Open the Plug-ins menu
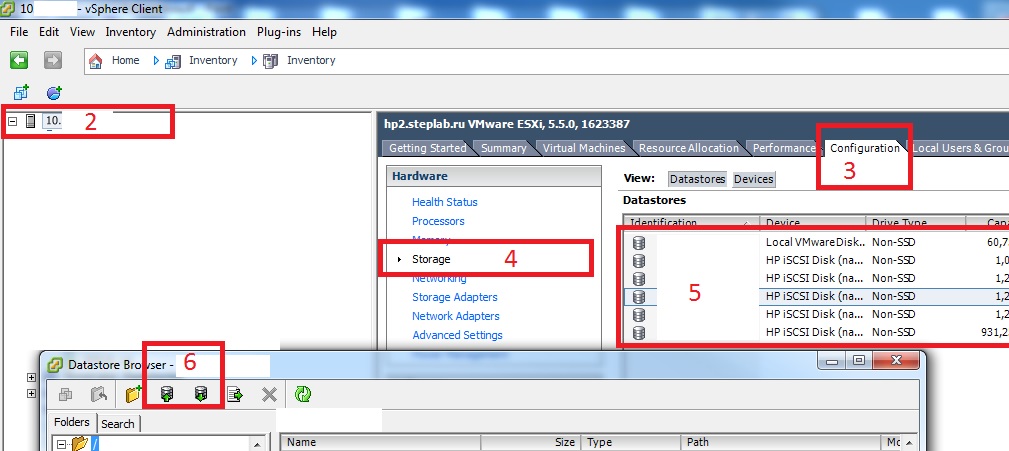This screenshot has width=1009, height=451. click(279, 32)
